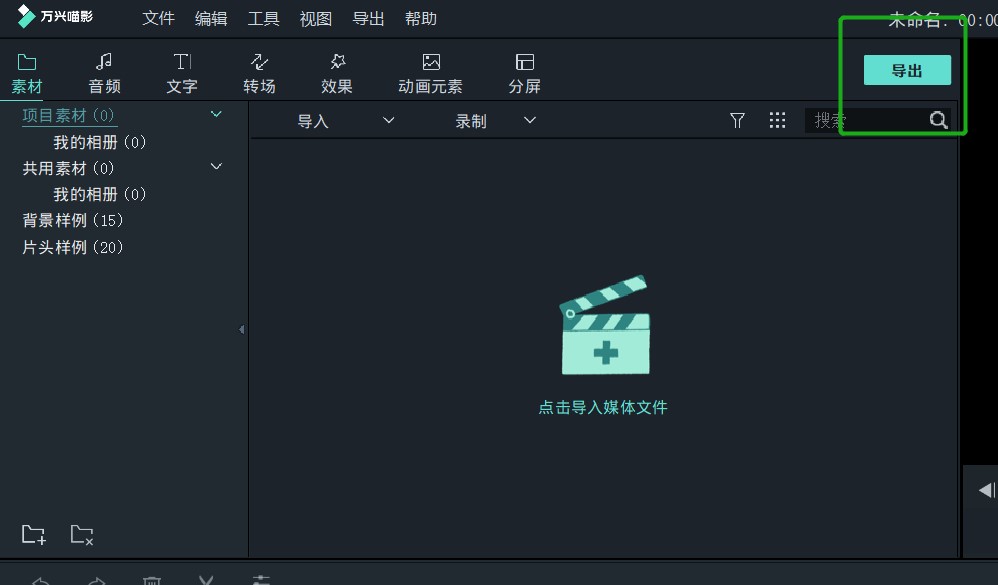
Task: Click the 导出 (Export) button
Action: coord(906,70)
